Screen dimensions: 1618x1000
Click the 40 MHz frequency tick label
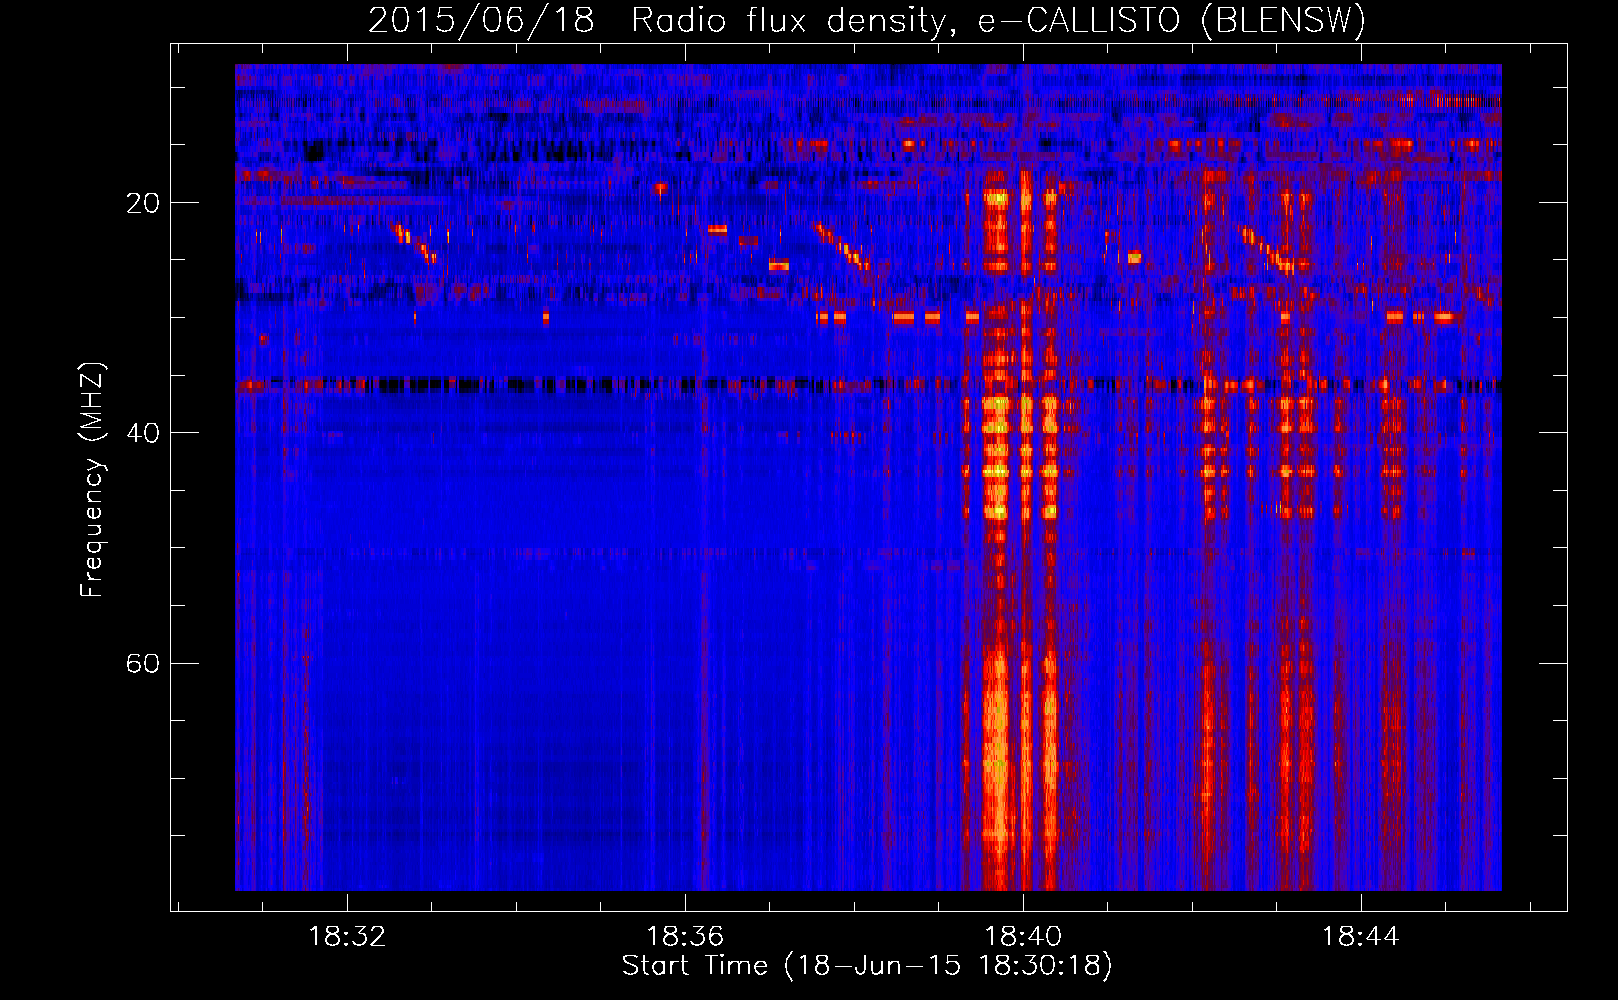click(x=143, y=433)
